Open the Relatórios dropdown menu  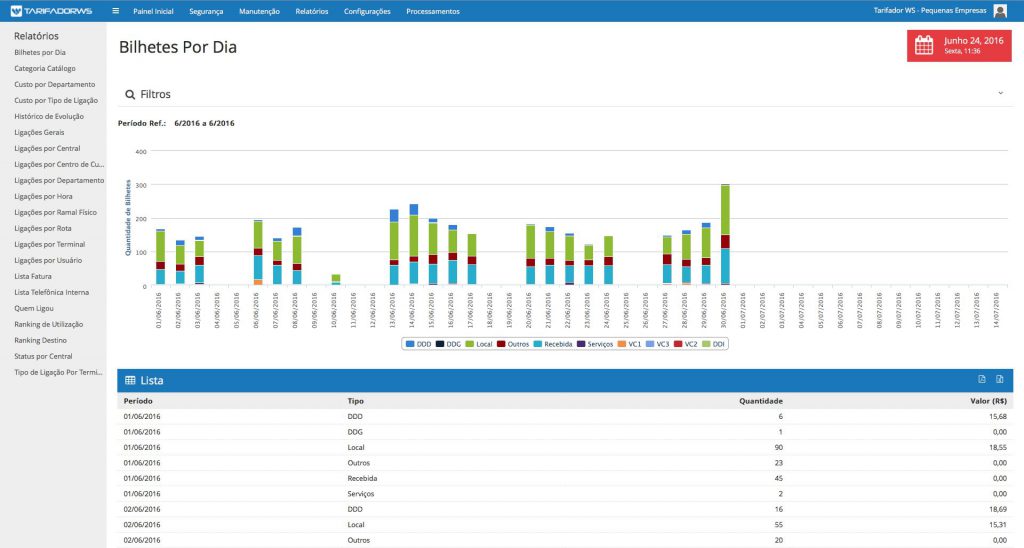[x=311, y=11]
